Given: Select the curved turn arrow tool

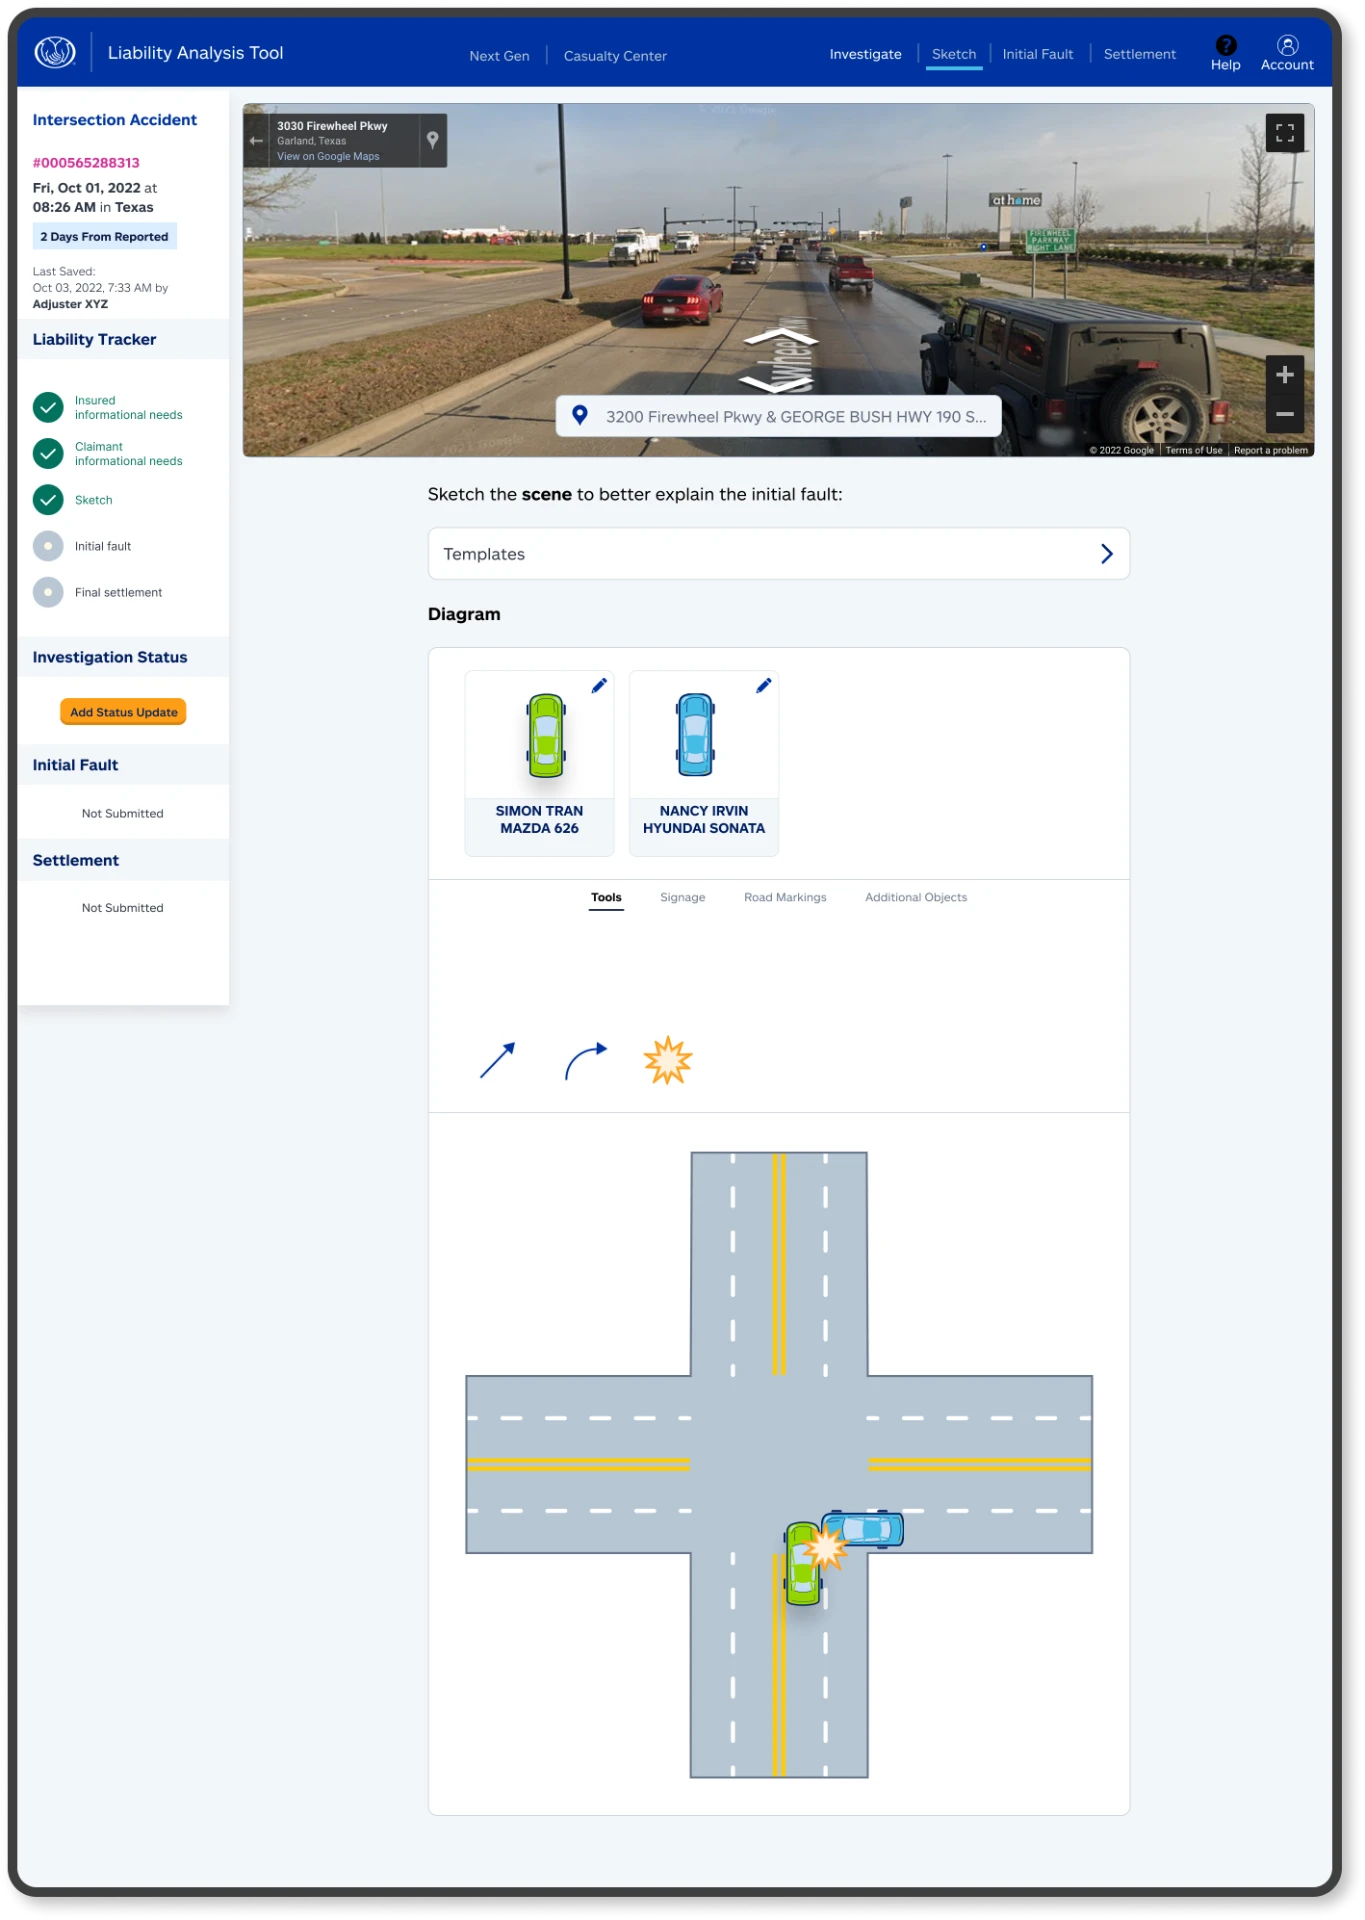Looking at the screenshot, I should coord(585,1061).
